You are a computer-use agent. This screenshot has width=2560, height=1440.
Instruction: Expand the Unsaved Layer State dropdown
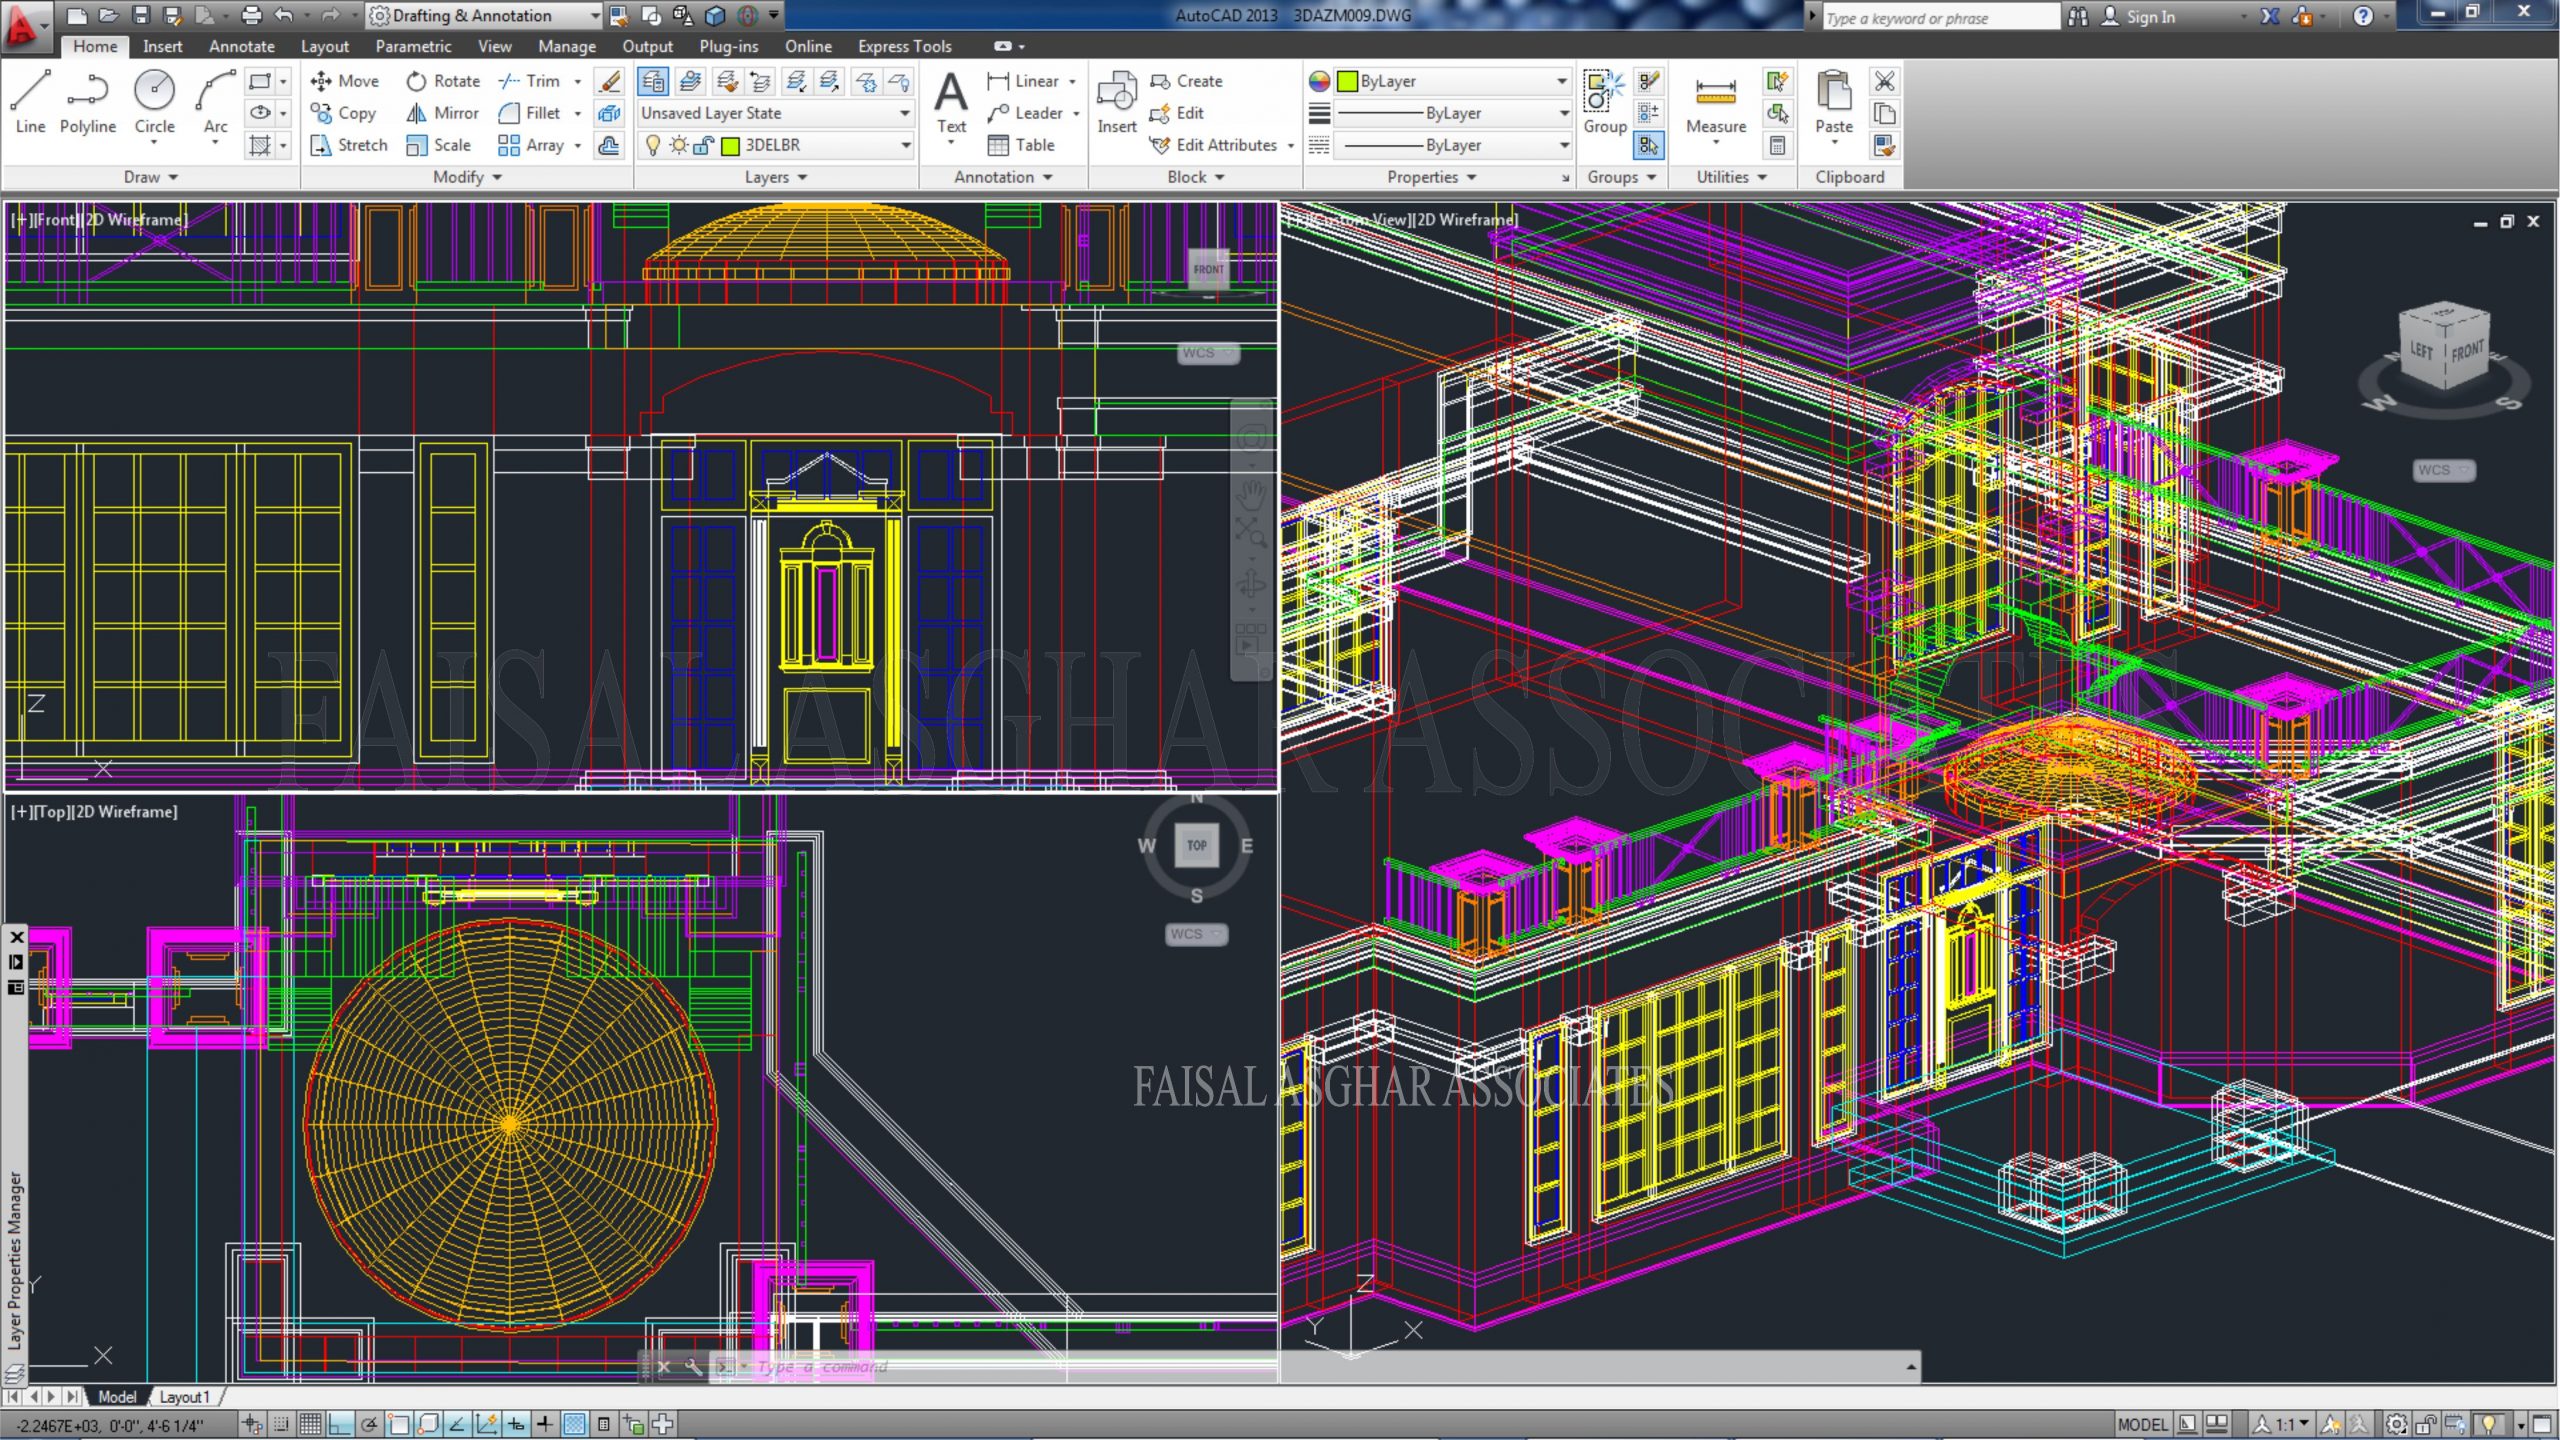[x=905, y=113]
